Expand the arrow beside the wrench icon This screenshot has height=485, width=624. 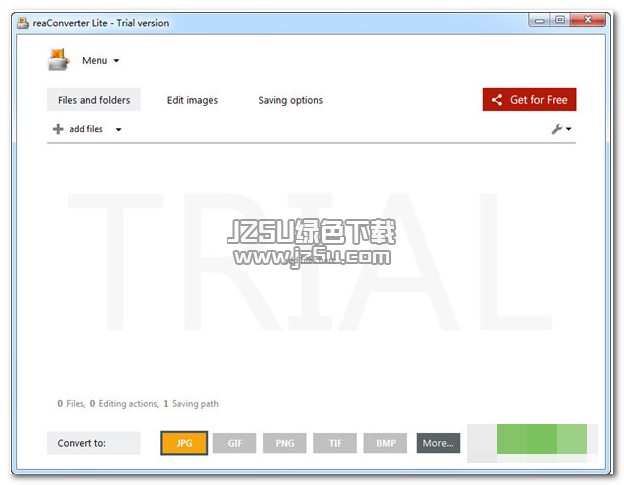[x=569, y=129]
